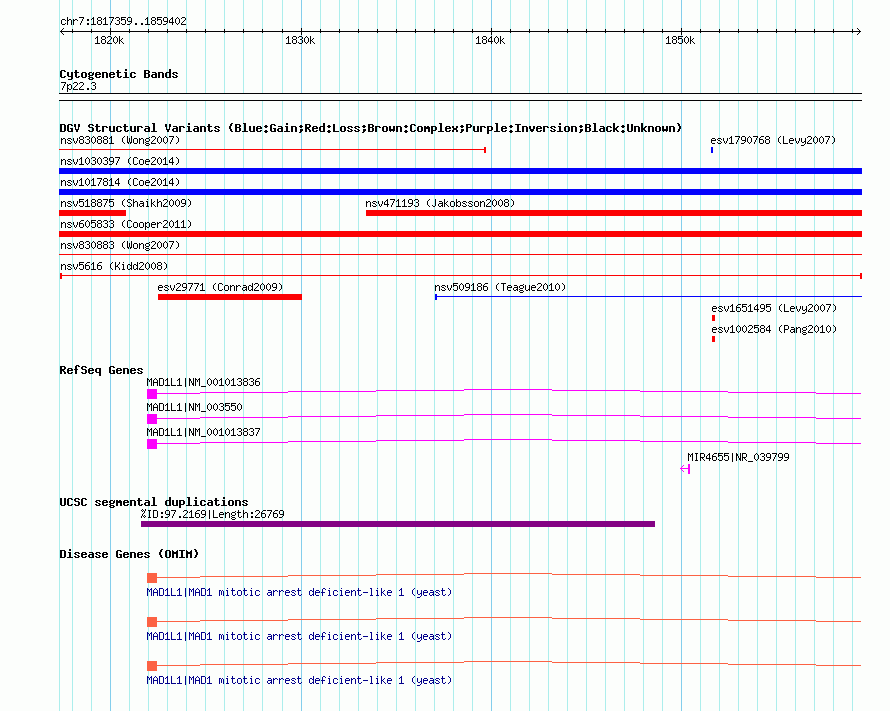
Task: Click the nsv518875 Shaikh2009 red bar
Action: 92,213
